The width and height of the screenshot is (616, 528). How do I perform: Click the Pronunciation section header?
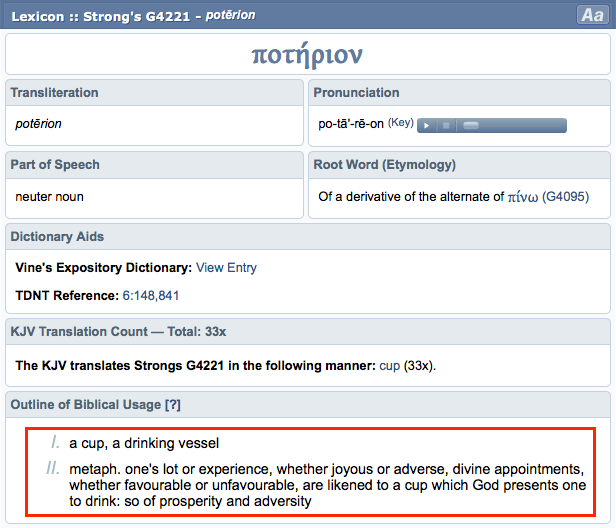point(356,93)
